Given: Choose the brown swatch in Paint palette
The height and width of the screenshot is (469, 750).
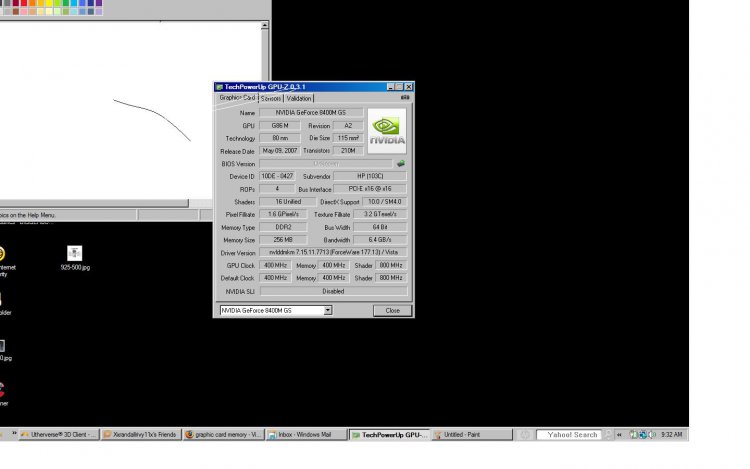Looking at the screenshot, I should (x=16, y=11).
